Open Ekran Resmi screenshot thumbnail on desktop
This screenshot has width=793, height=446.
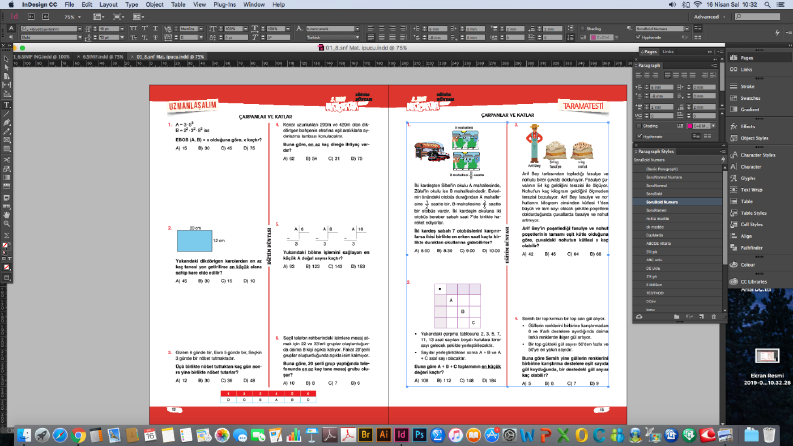pyautogui.click(x=767, y=356)
